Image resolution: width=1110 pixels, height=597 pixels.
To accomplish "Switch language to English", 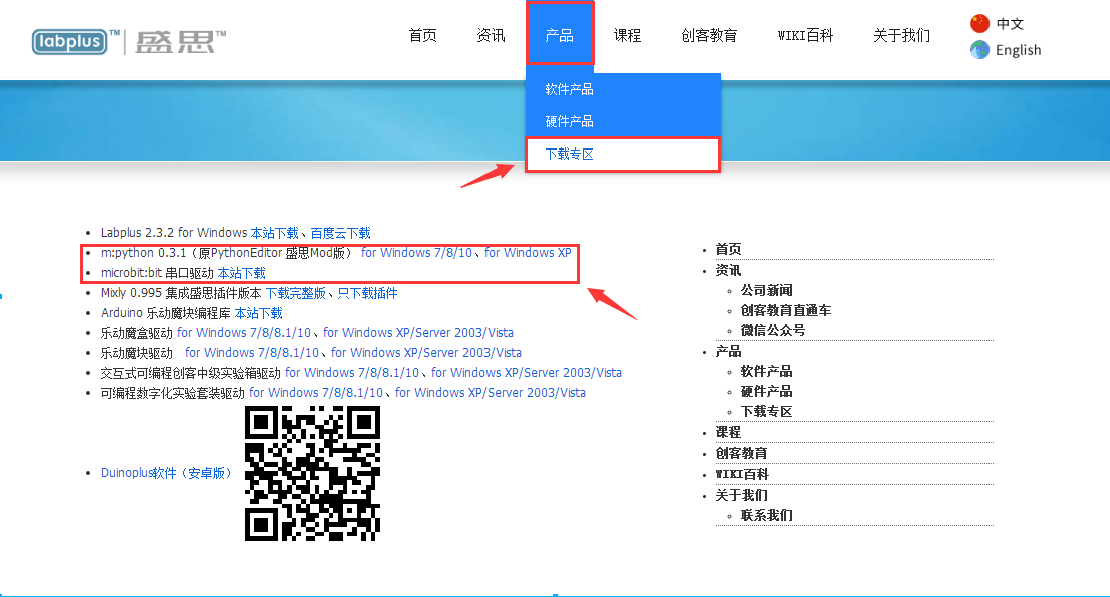I will point(1018,50).
